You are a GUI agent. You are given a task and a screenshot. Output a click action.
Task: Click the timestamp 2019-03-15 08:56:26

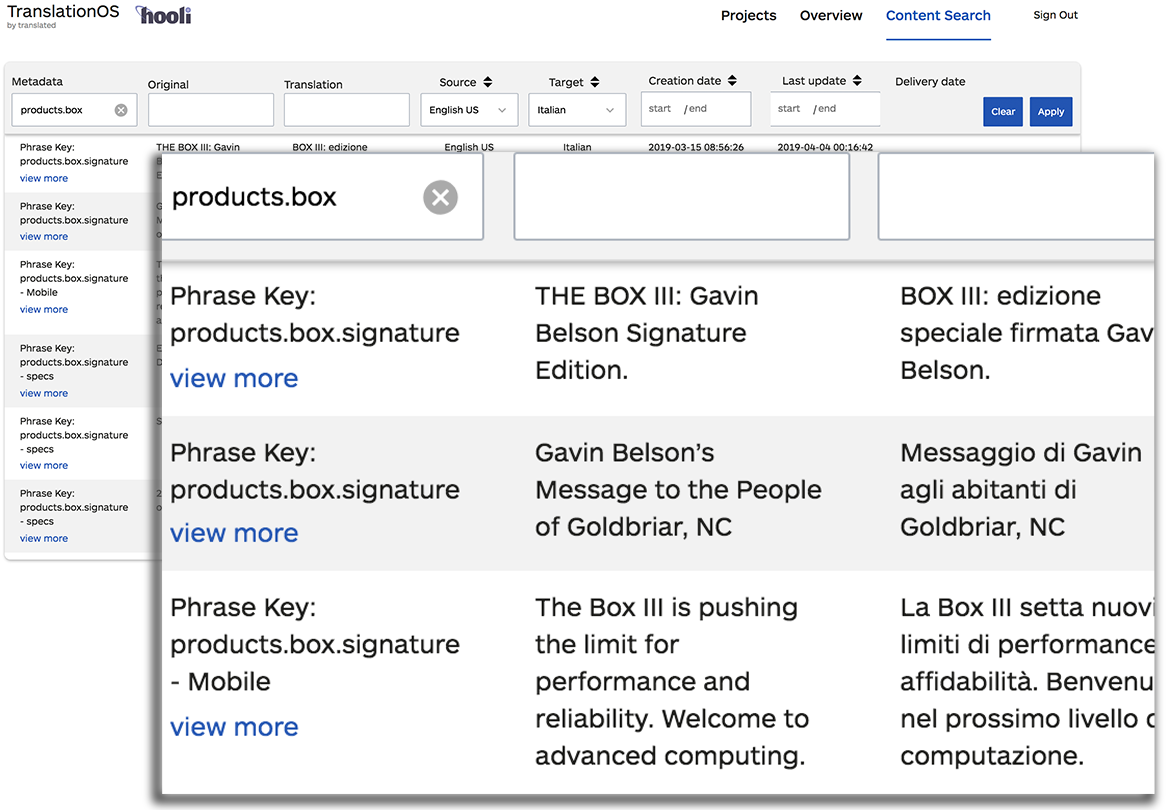(695, 147)
